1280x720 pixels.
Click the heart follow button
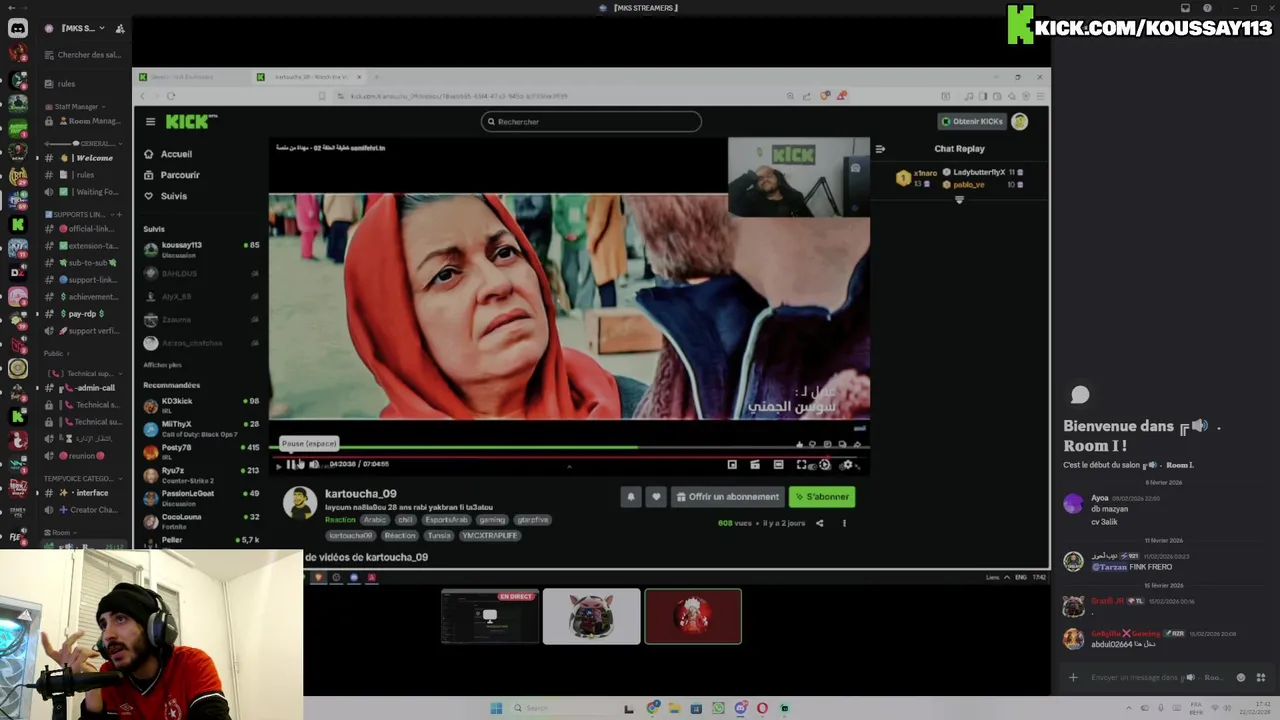tap(656, 497)
